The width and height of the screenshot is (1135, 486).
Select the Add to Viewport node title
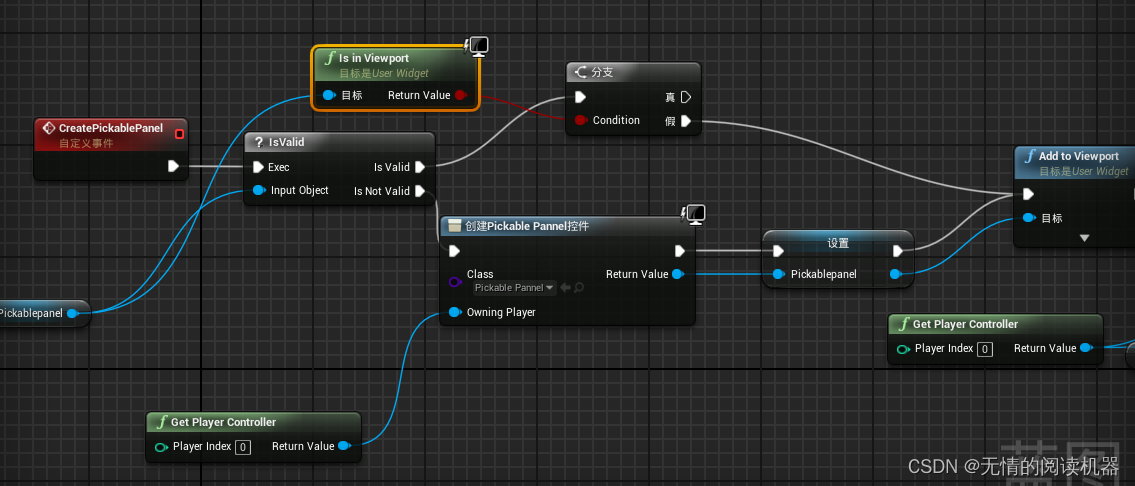click(1079, 156)
